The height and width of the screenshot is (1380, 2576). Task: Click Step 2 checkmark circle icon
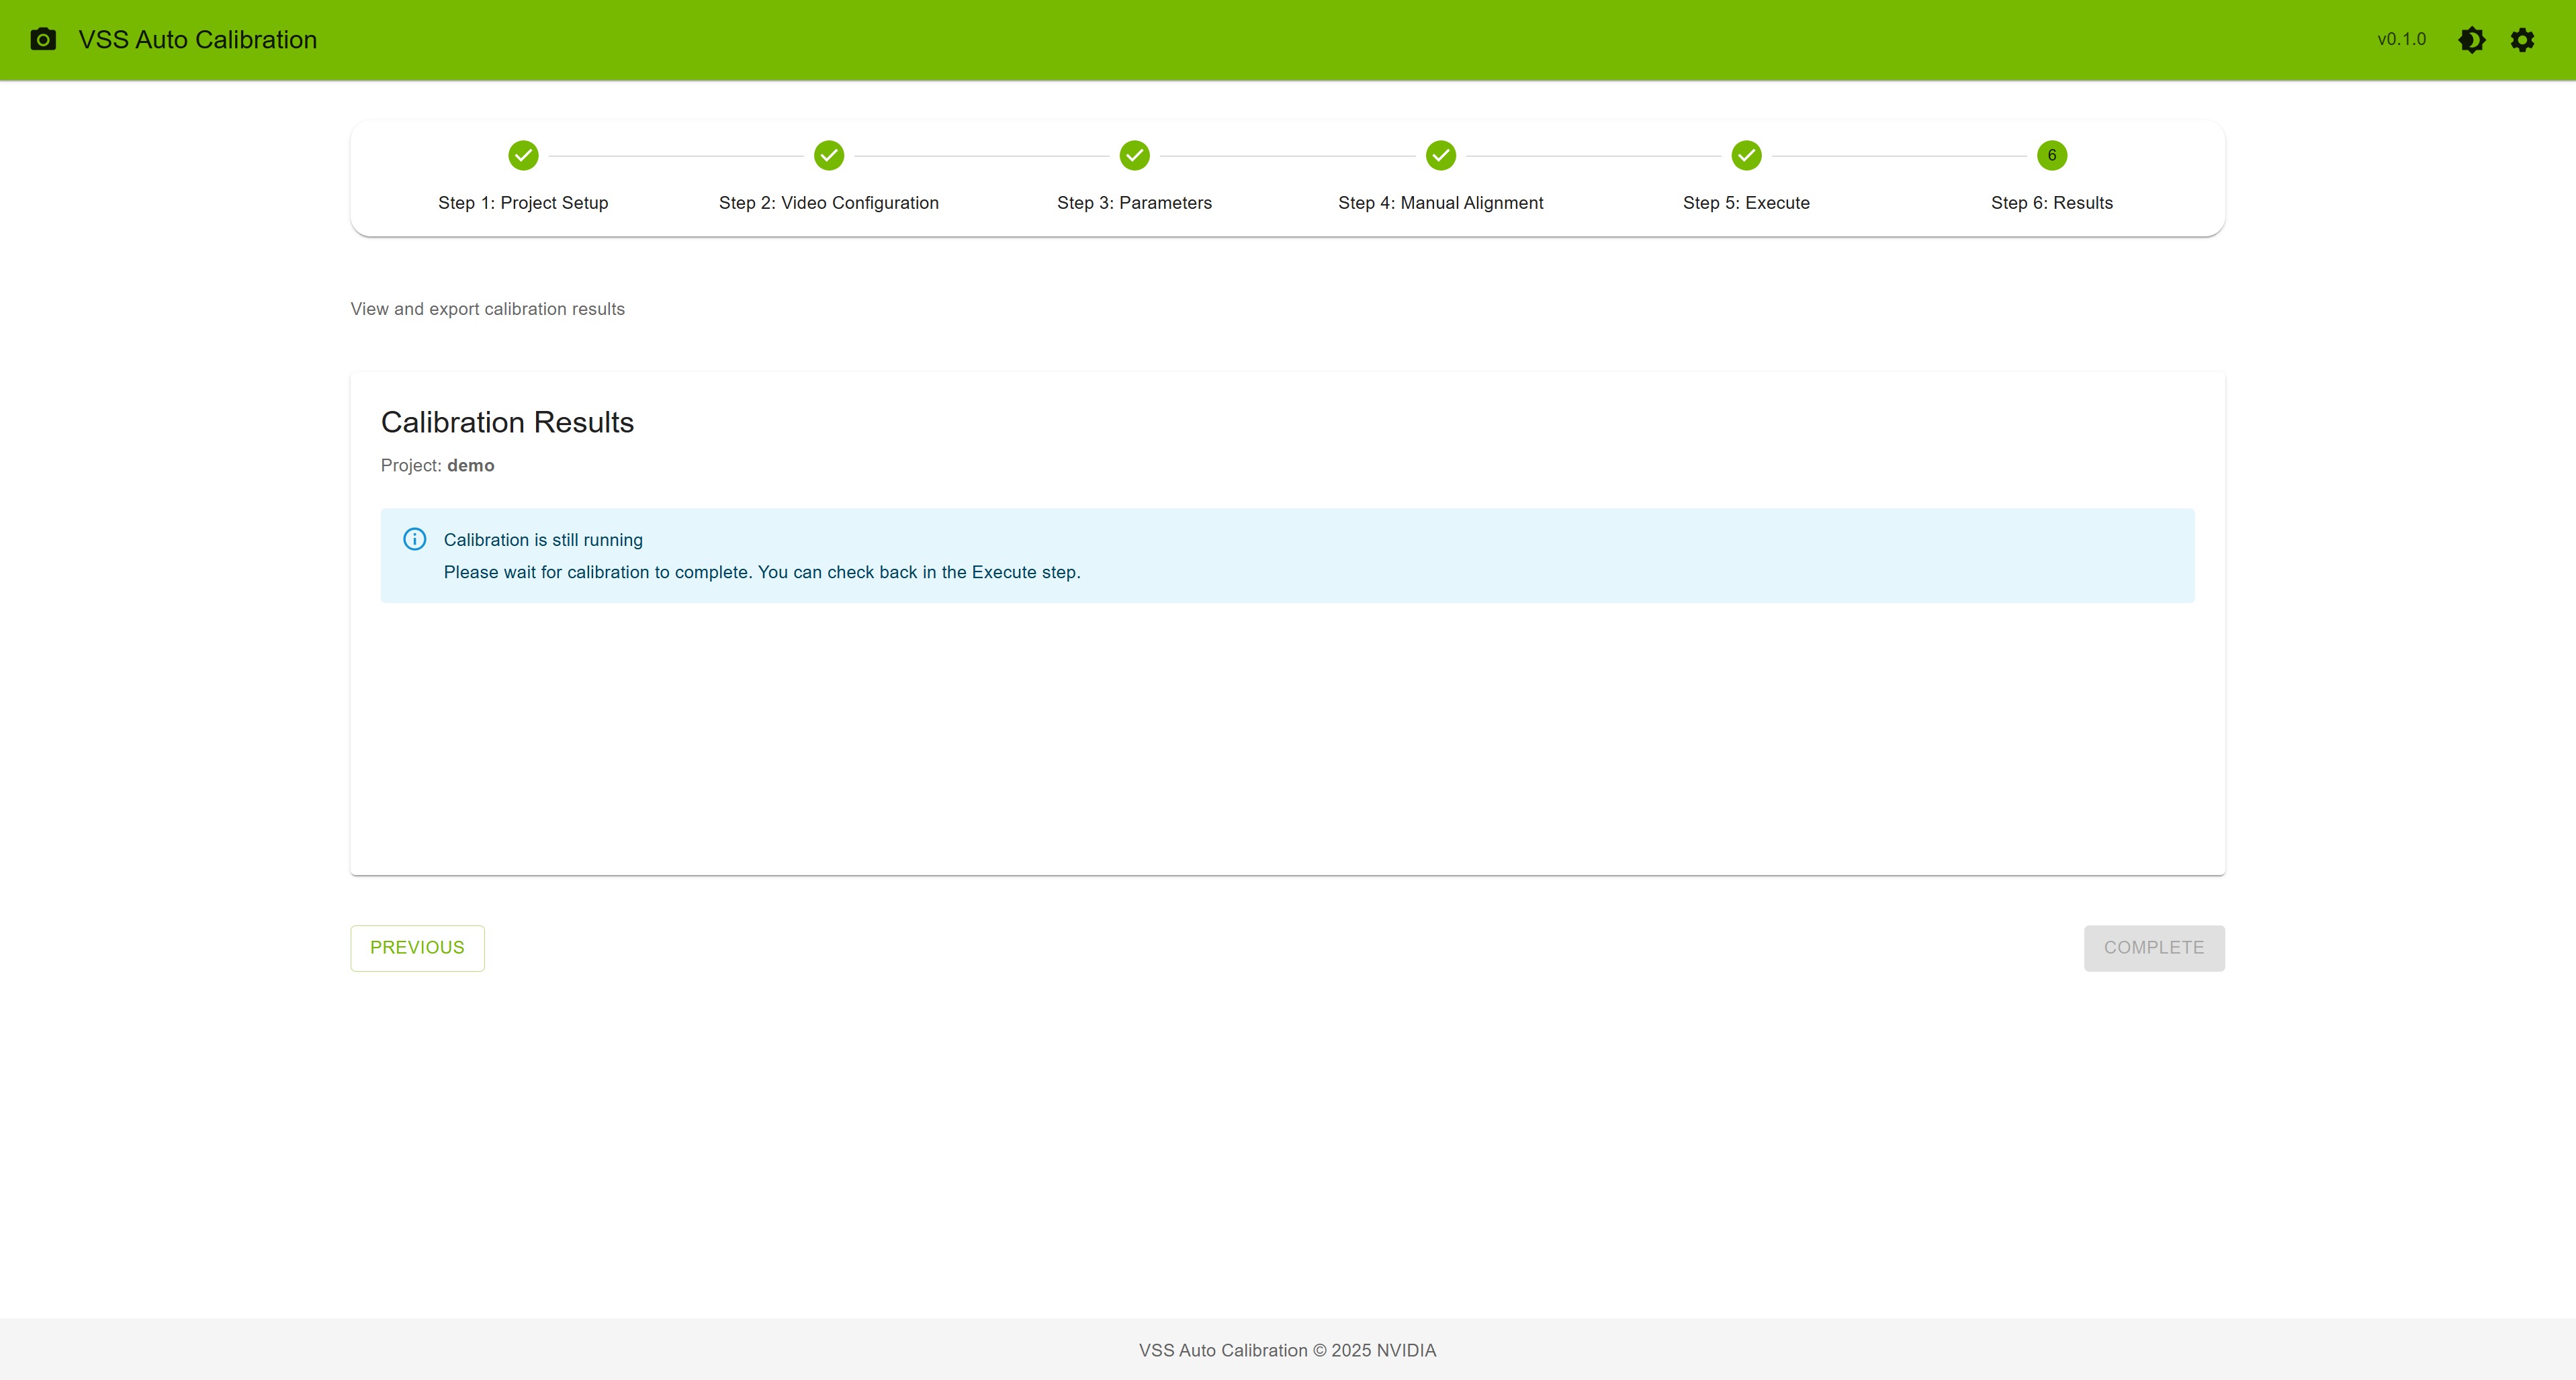[829, 156]
